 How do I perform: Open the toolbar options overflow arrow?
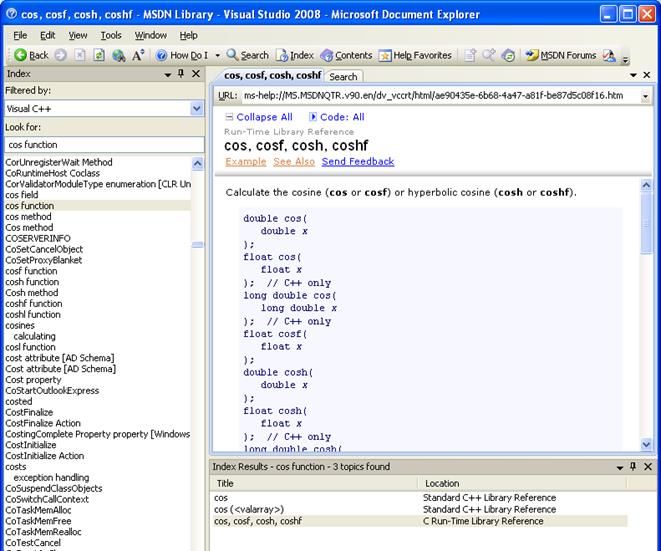[x=626, y=59]
